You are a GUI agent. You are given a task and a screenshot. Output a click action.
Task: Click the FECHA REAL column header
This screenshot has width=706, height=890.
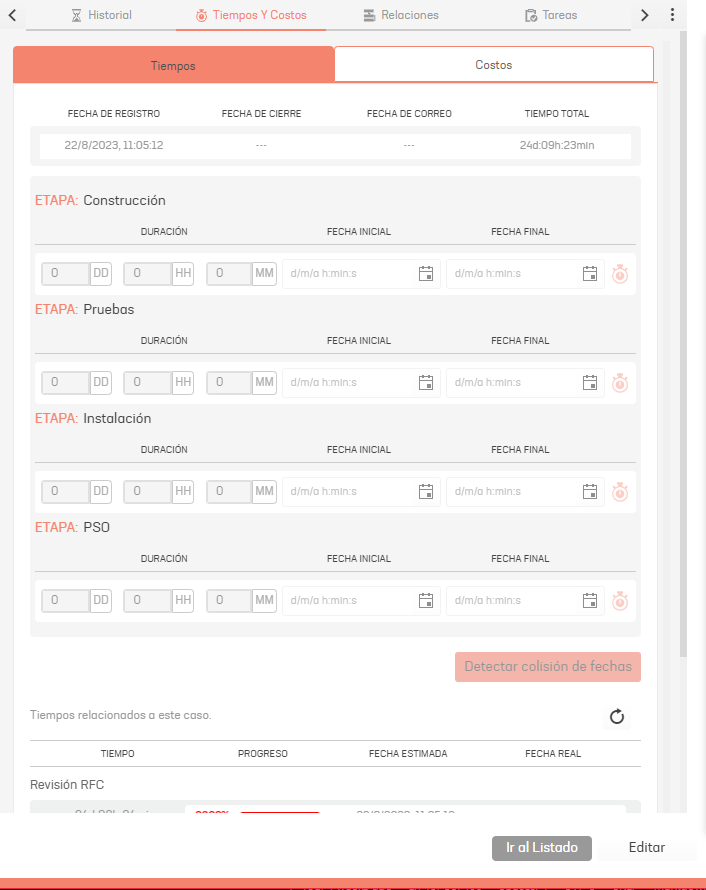(553, 754)
